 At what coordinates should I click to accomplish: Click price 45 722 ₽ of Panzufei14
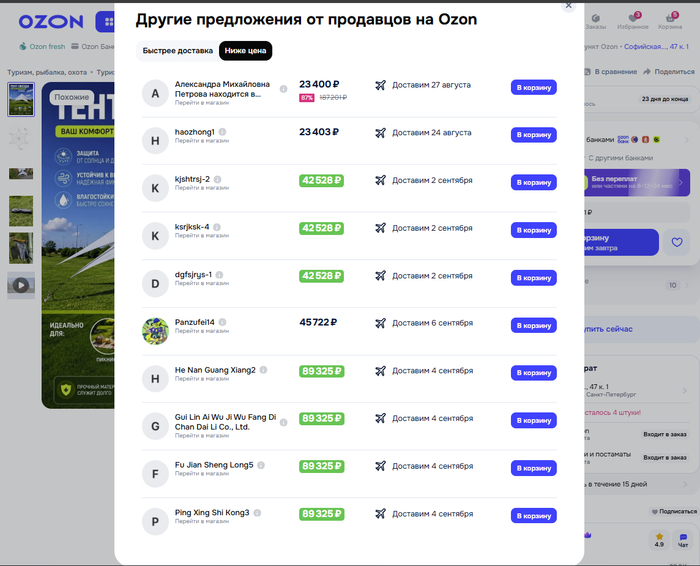coord(318,322)
